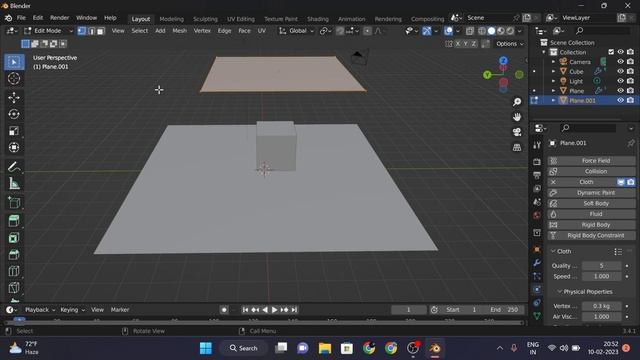Select the Add Cube tool
640x360 pixels.
coord(14,202)
